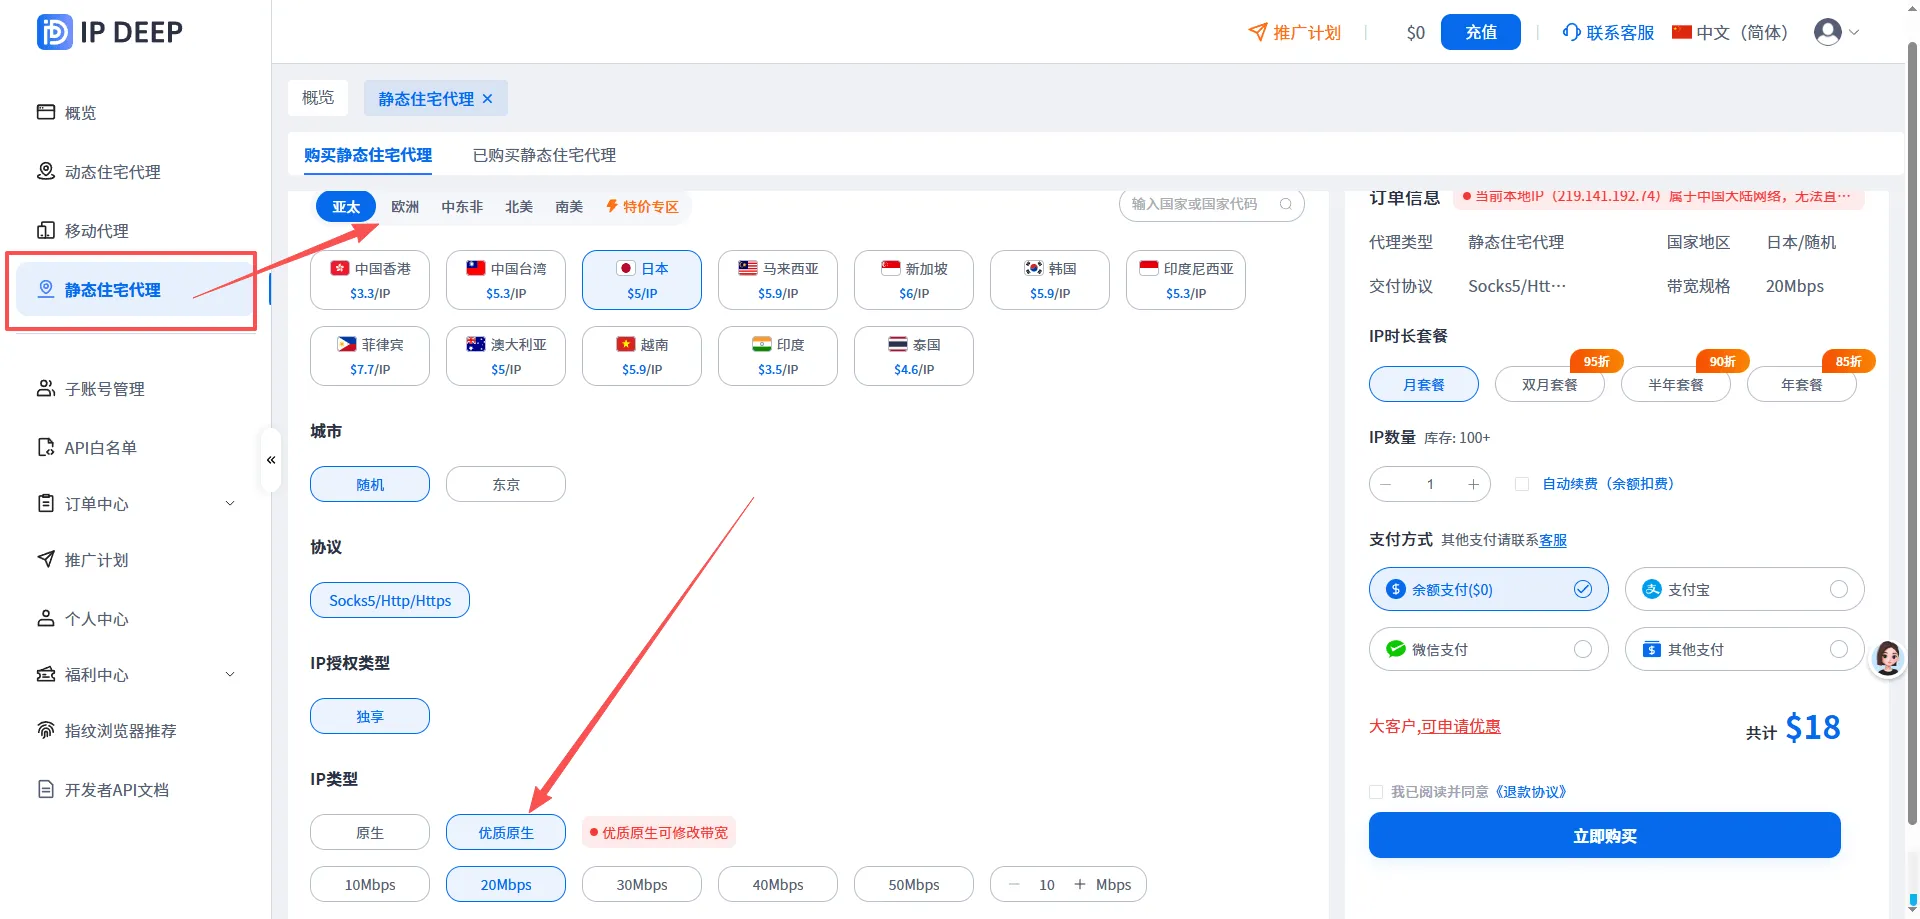Select 东京 city option
Image resolution: width=1920 pixels, height=919 pixels.
506,484
